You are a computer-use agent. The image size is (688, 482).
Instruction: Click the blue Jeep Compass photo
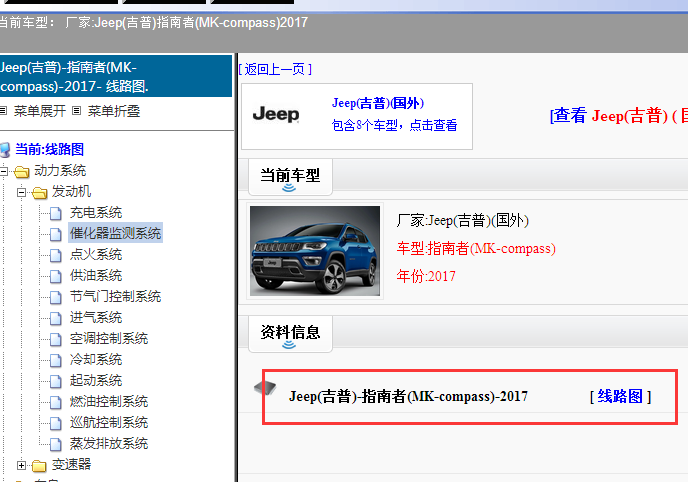(x=315, y=251)
